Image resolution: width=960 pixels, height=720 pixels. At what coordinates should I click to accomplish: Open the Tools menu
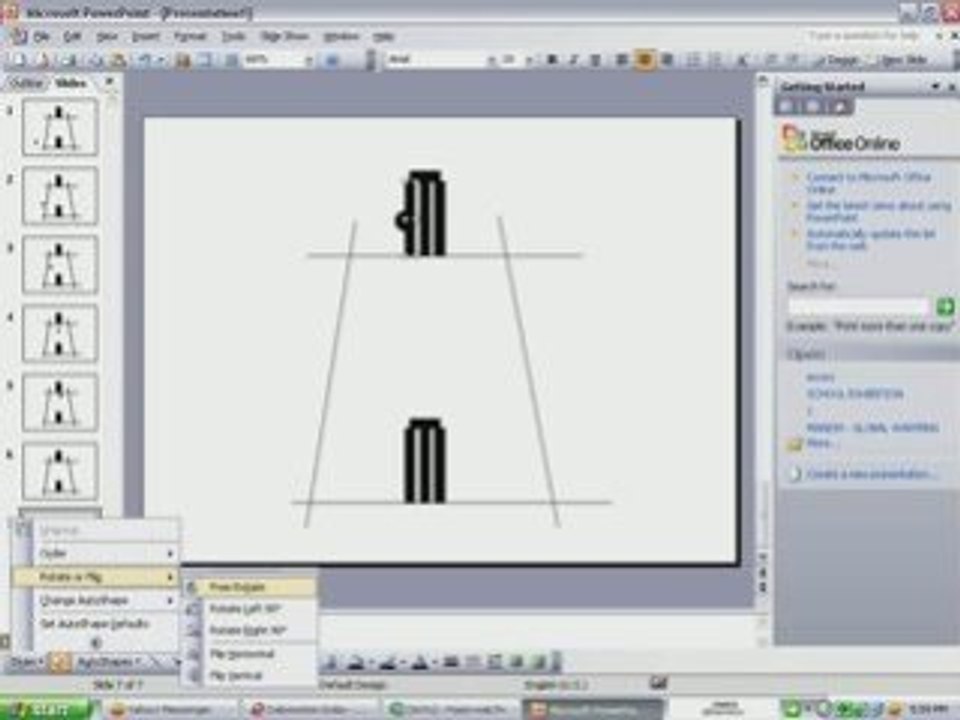pyautogui.click(x=233, y=37)
